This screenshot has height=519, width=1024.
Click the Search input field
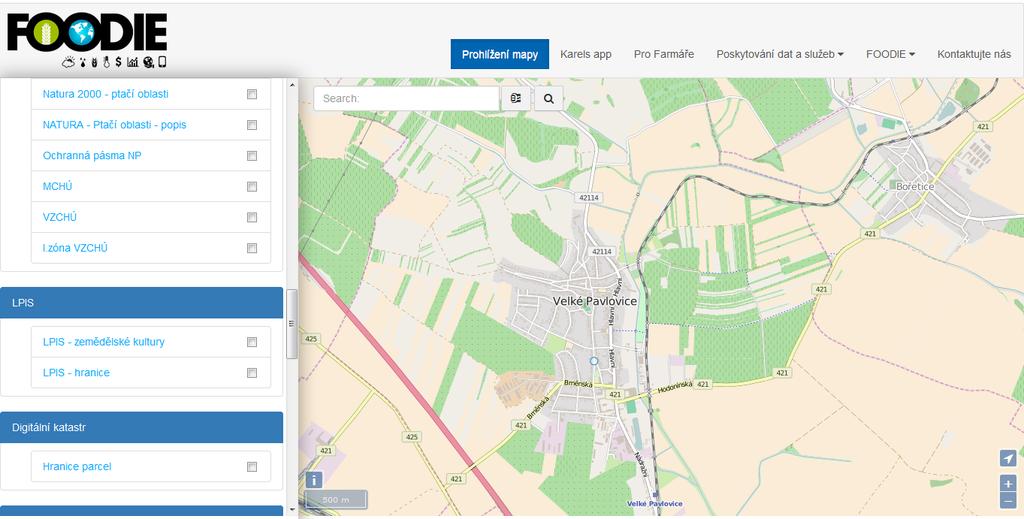pyautogui.click(x=406, y=99)
